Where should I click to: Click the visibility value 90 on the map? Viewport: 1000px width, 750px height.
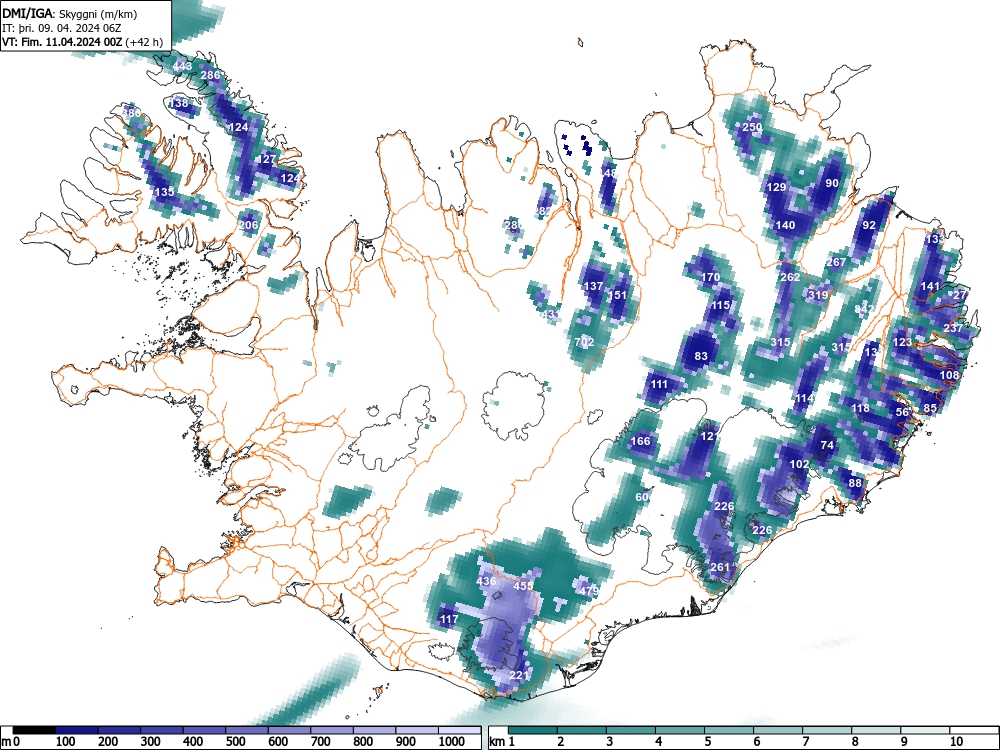[832, 183]
